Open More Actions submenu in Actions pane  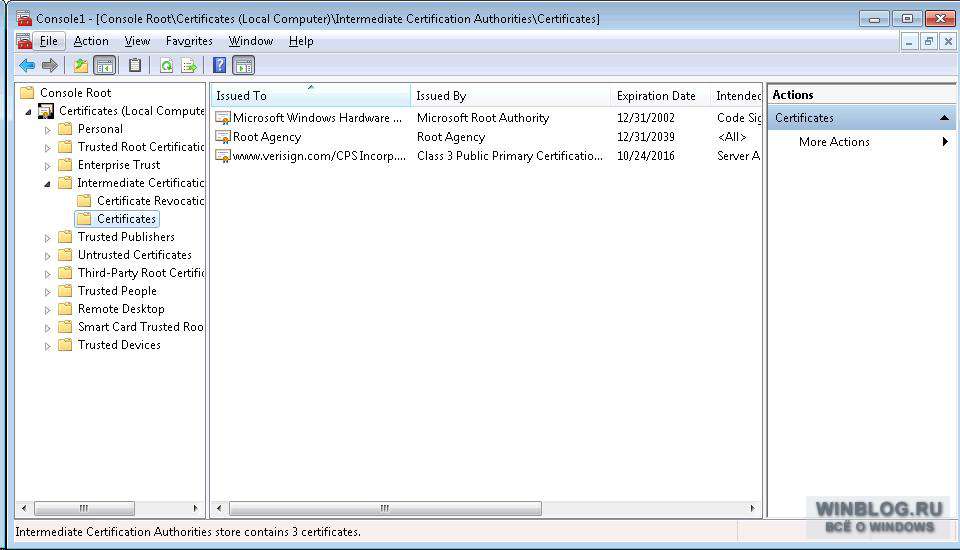point(861,142)
